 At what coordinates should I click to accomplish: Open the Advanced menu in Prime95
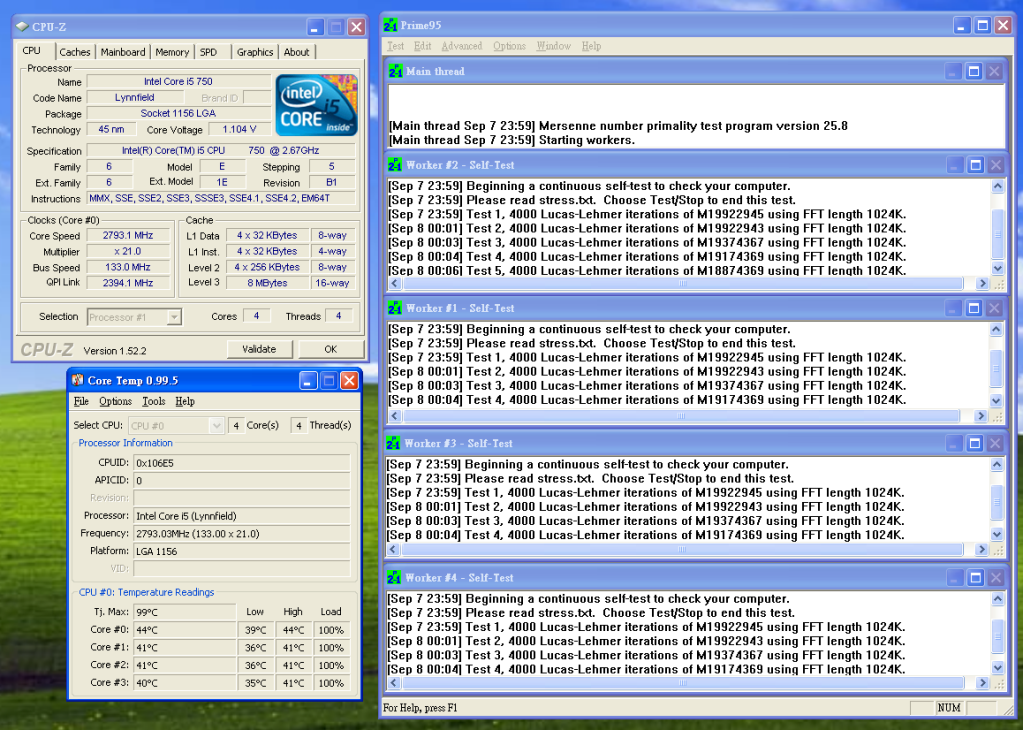462,46
